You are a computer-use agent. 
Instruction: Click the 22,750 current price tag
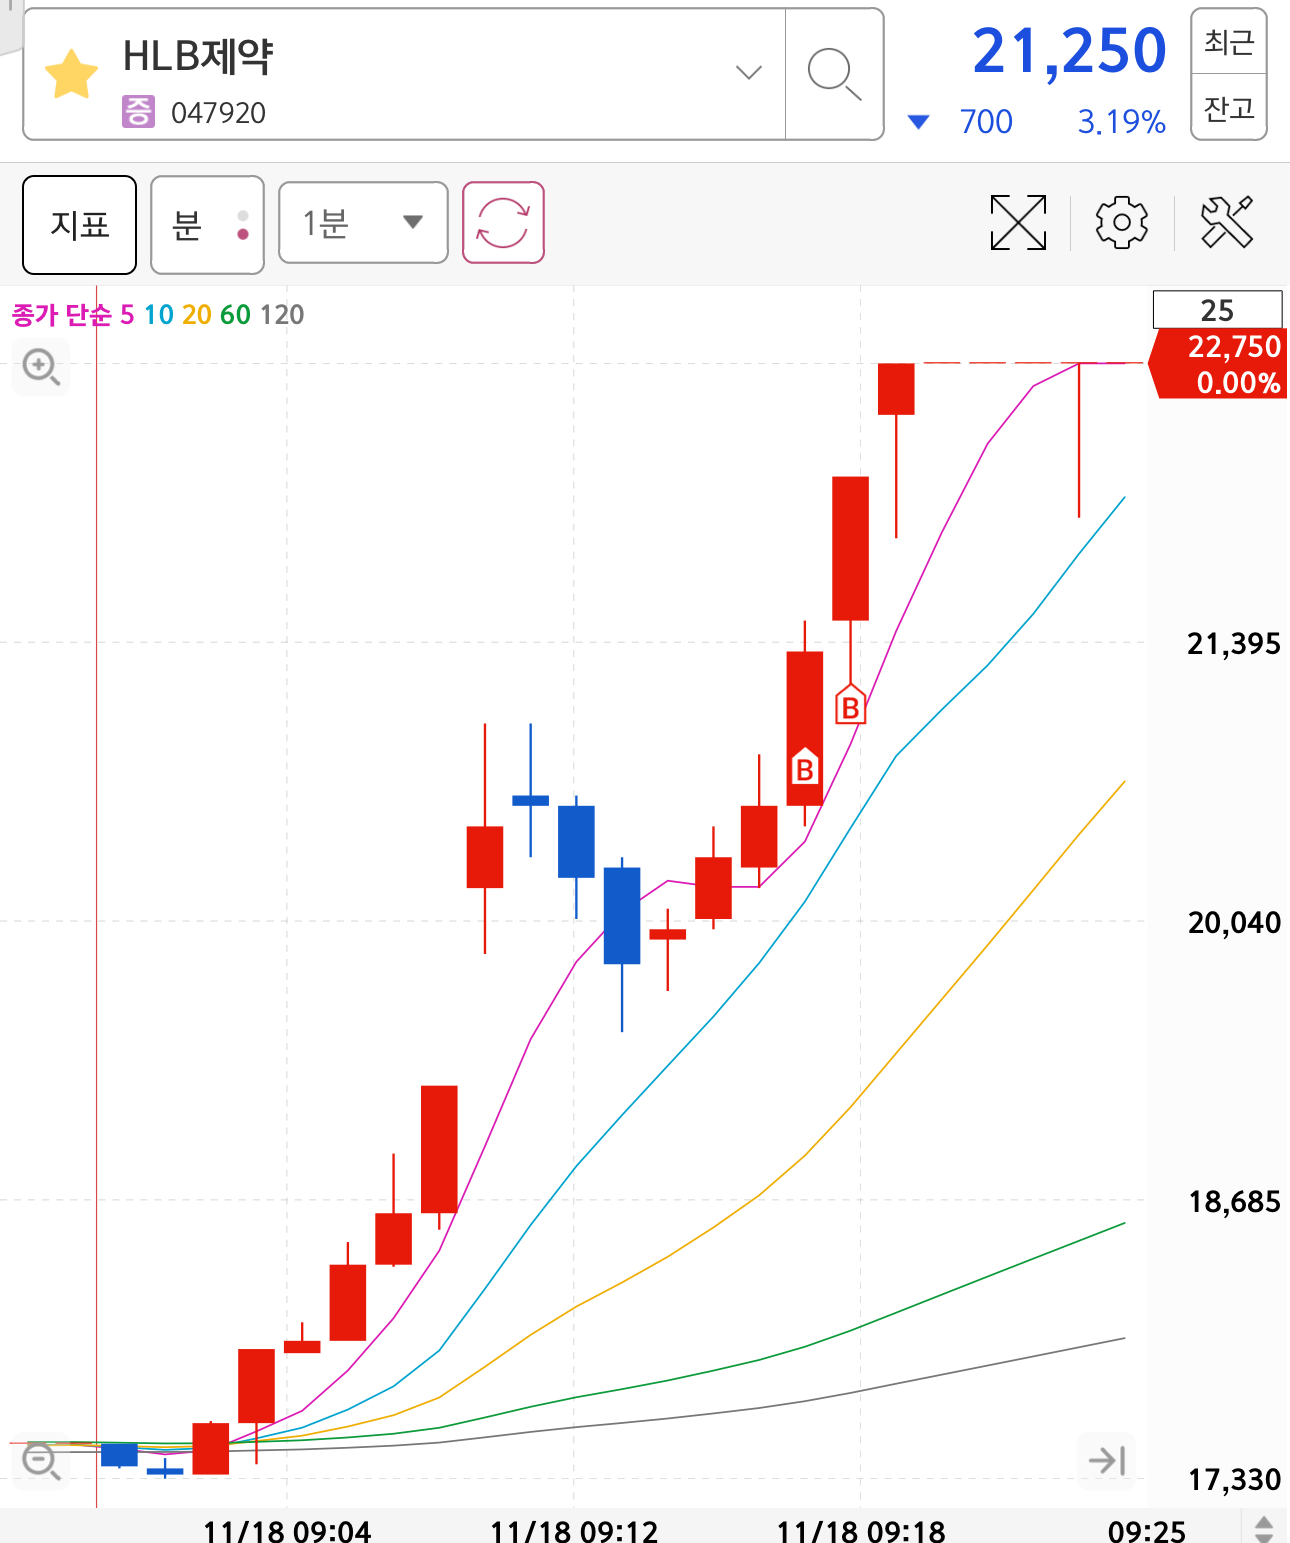click(1218, 364)
